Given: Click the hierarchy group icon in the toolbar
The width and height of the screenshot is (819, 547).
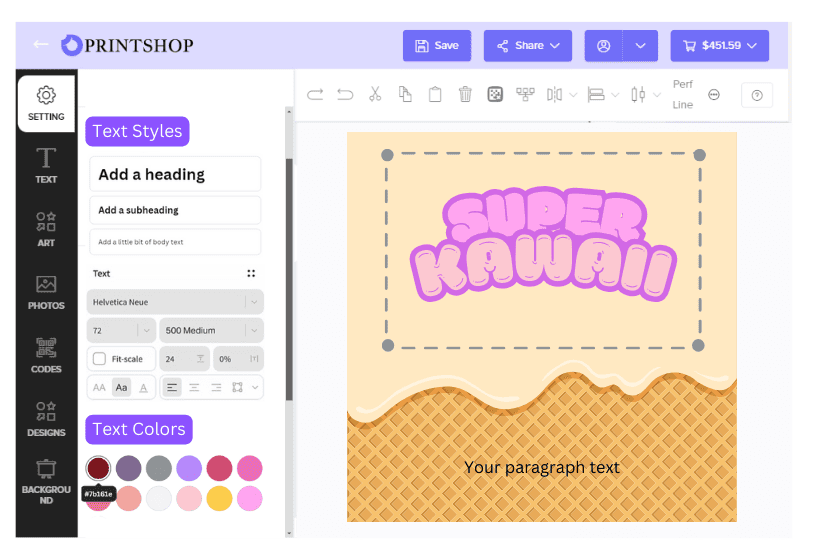Looking at the screenshot, I should pos(525,94).
